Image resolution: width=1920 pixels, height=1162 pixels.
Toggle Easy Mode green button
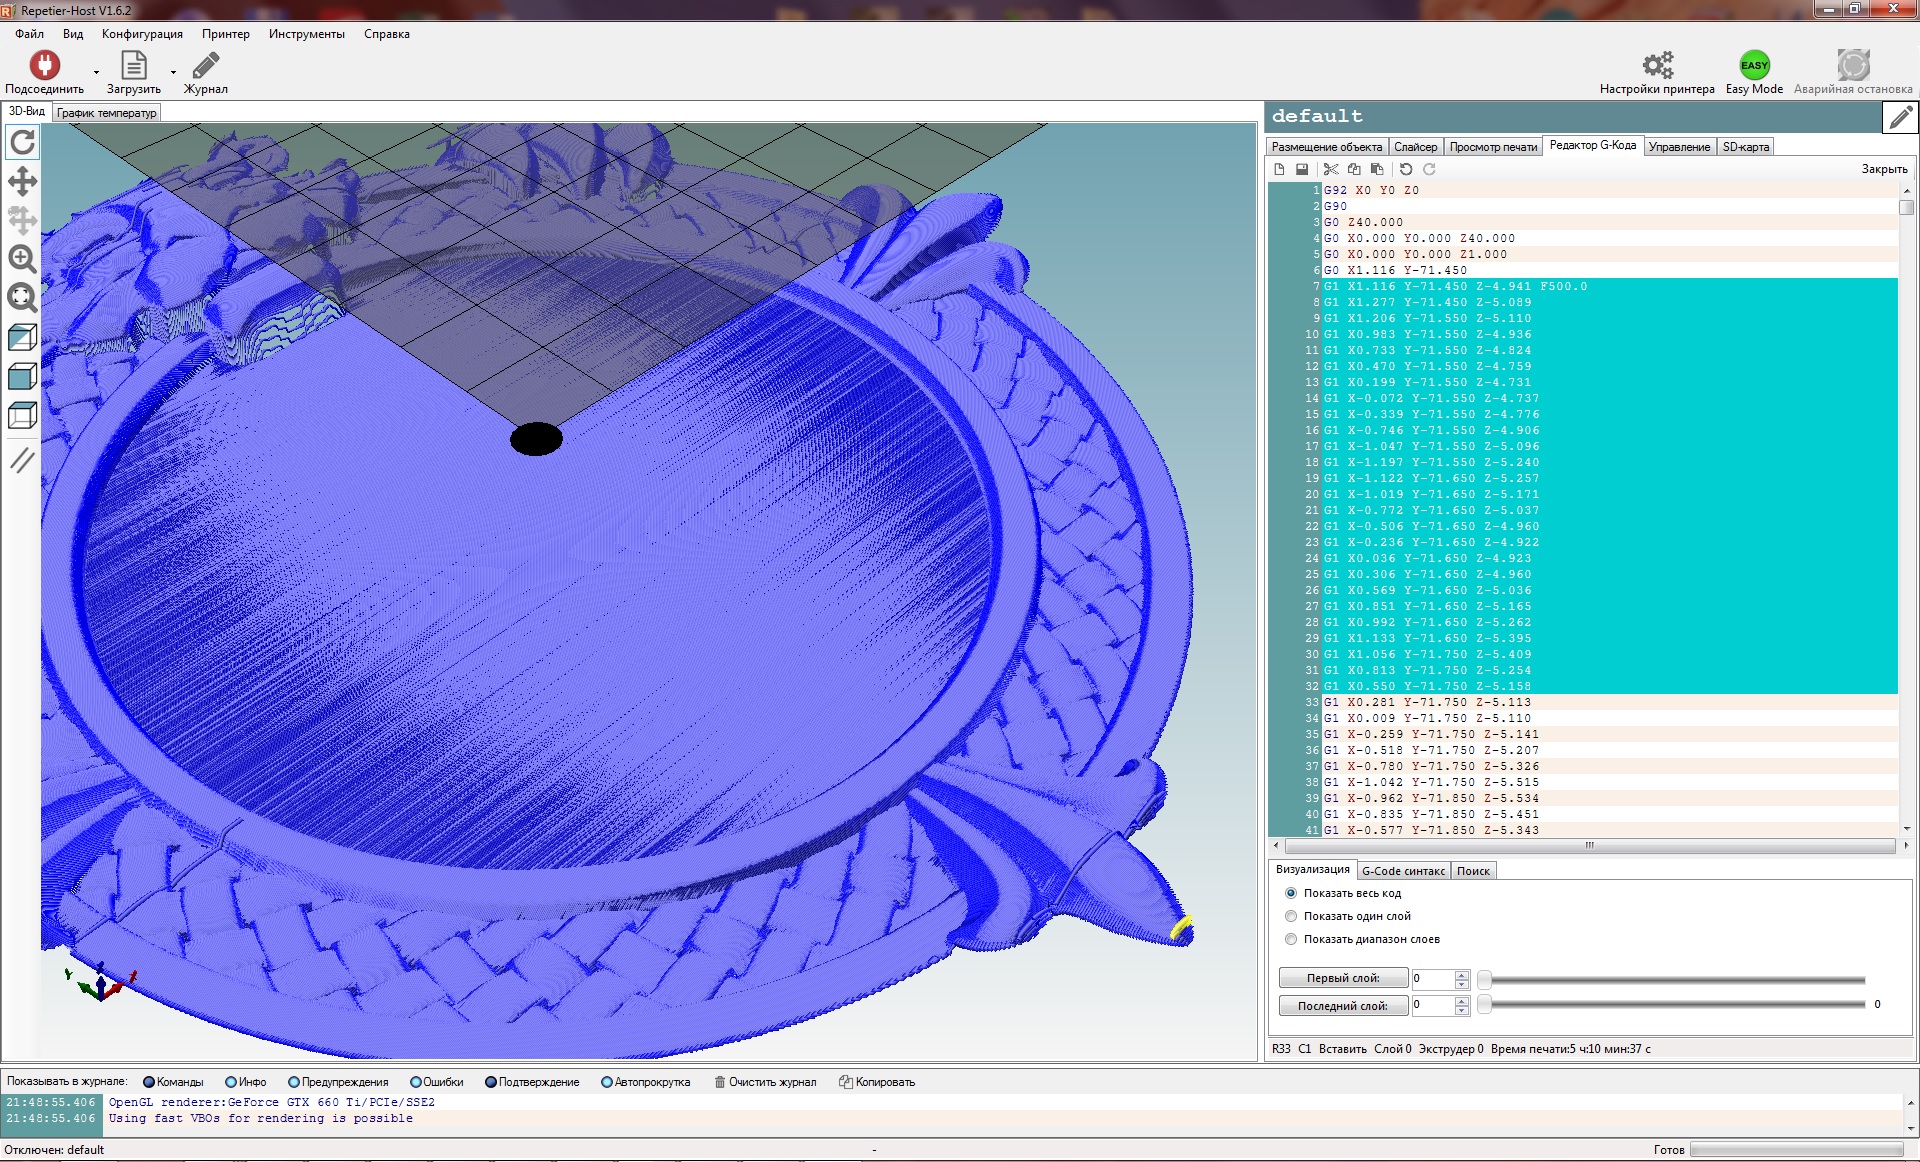coord(1754,66)
